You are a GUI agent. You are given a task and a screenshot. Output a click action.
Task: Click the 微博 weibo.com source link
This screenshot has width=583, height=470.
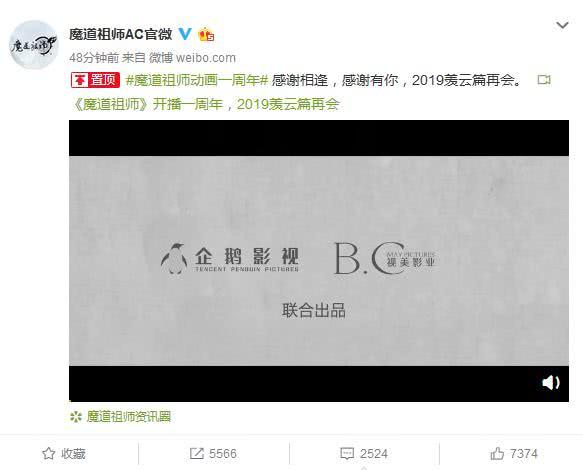(x=192, y=58)
